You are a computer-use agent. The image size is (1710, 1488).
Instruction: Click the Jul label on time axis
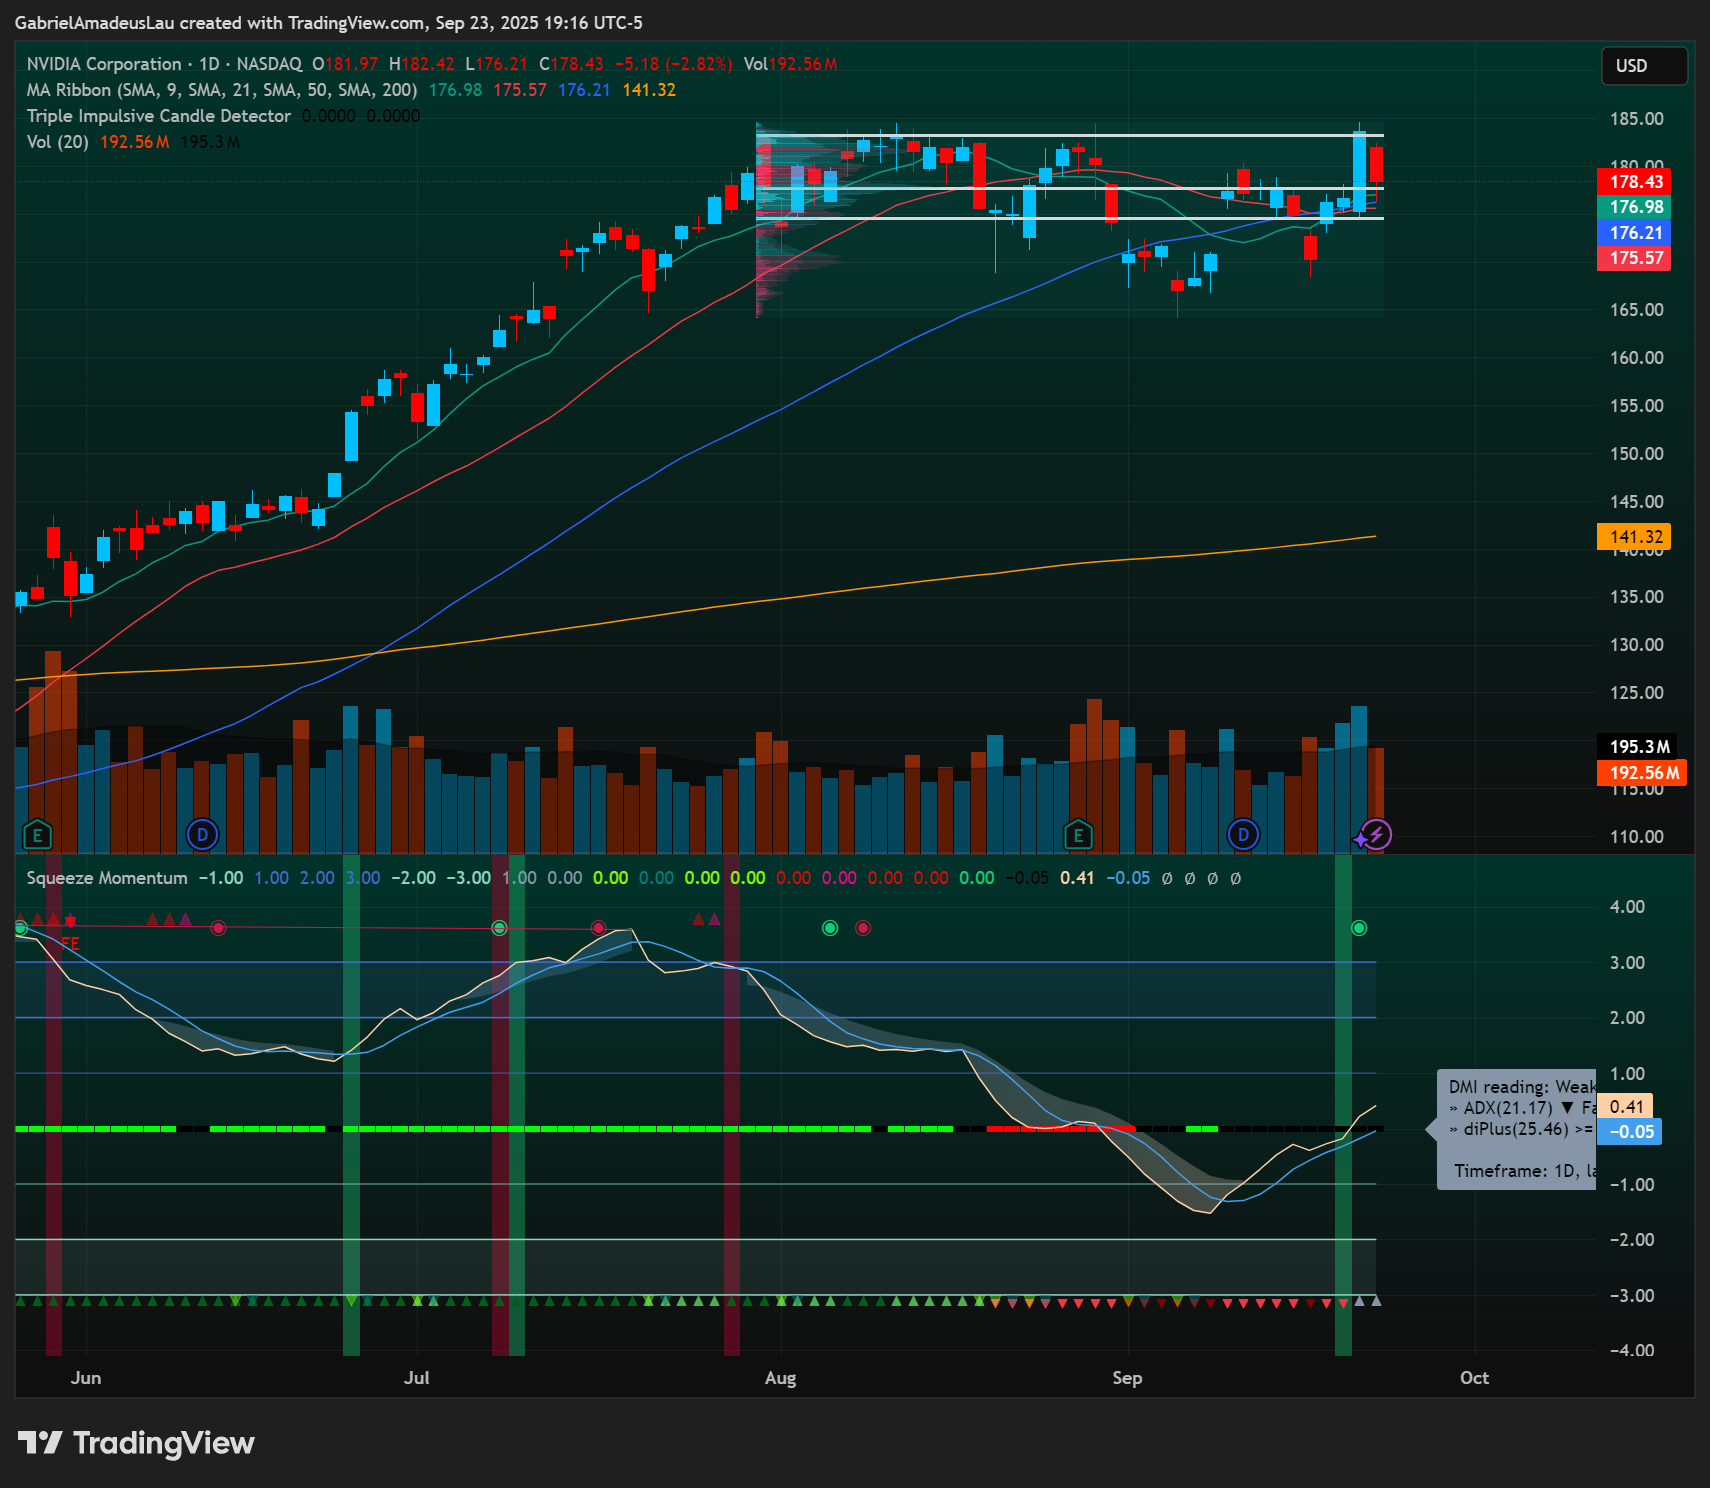tap(417, 1378)
